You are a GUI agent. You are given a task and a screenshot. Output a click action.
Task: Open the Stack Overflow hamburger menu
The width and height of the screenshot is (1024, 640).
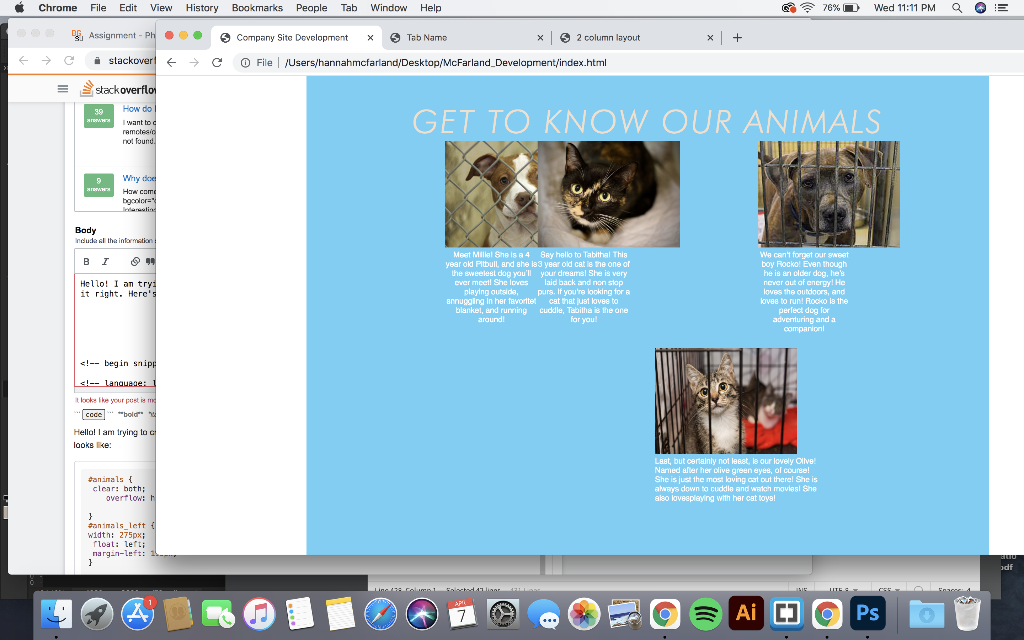[x=63, y=89]
